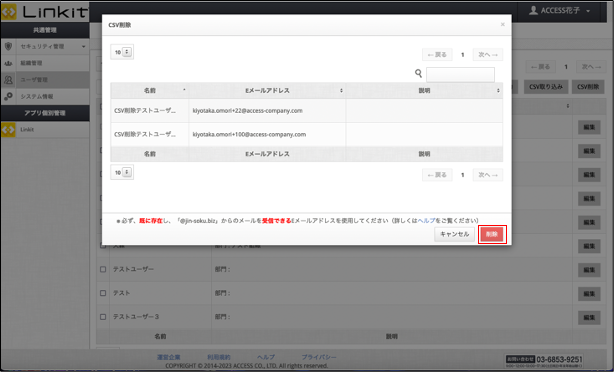The height and width of the screenshot is (372, 614).
Task: Open 利用規約 footer link
Action: 219,357
